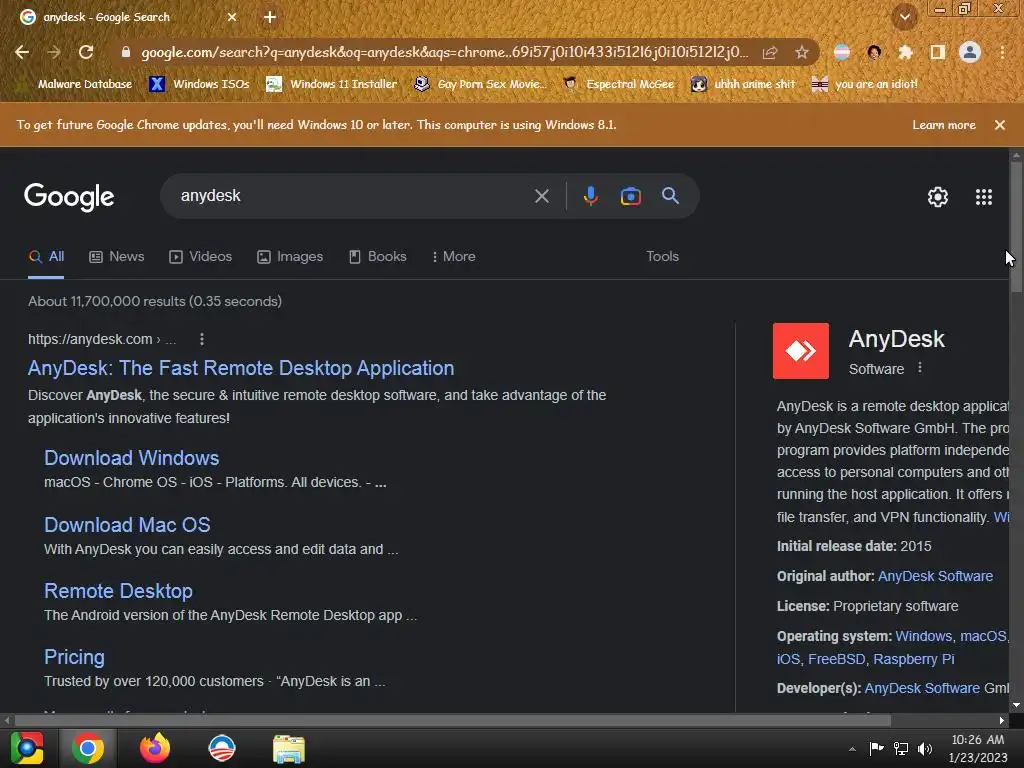Screen dimensions: 1024x768
Task: Click the vertical page scrollbar thumb
Action: tap(1016, 227)
